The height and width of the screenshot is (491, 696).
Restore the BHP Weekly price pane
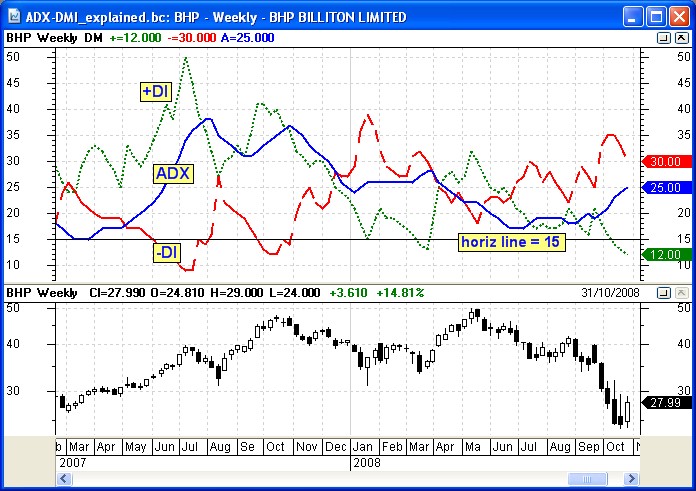(x=663, y=293)
